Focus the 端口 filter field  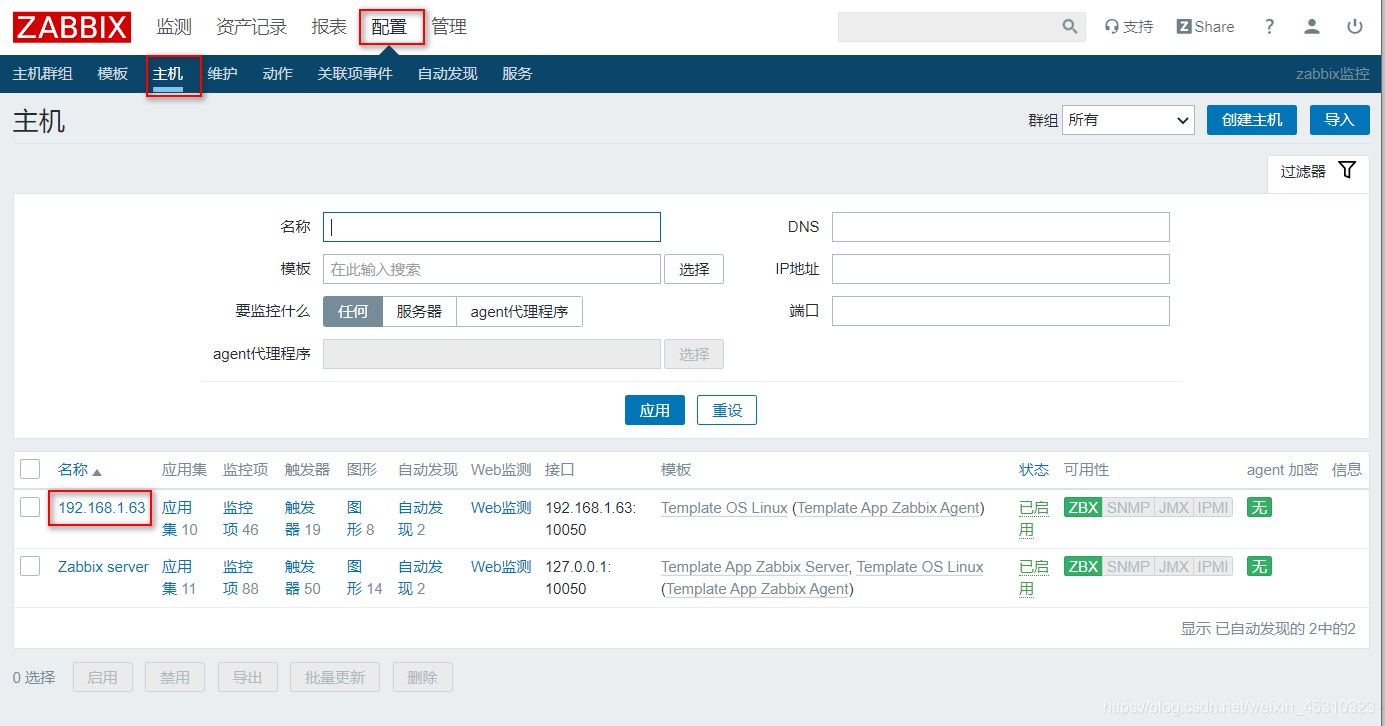coord(1001,311)
